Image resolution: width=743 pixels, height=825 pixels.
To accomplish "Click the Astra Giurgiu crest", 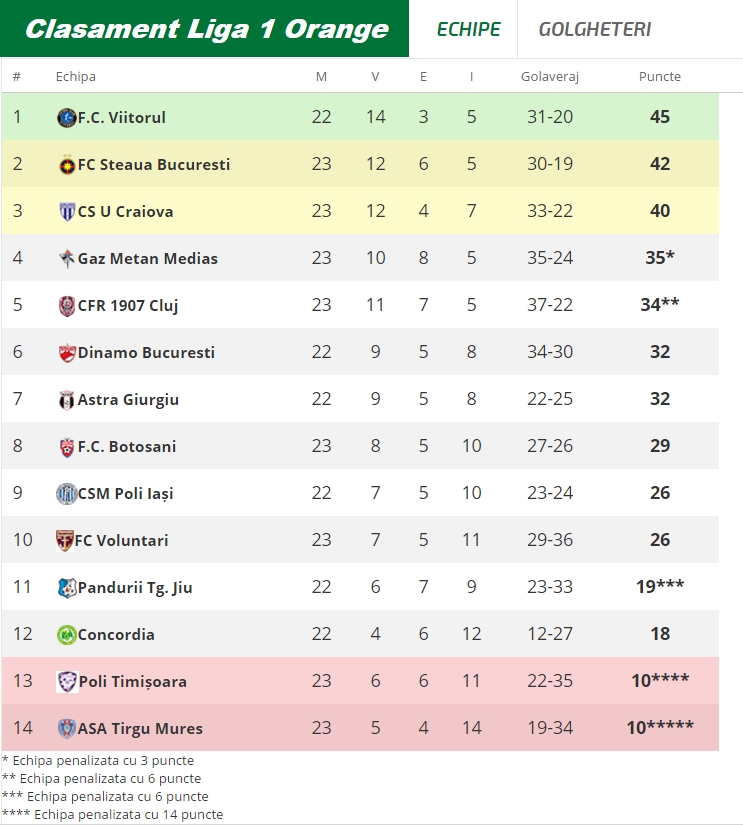I will click(66, 400).
